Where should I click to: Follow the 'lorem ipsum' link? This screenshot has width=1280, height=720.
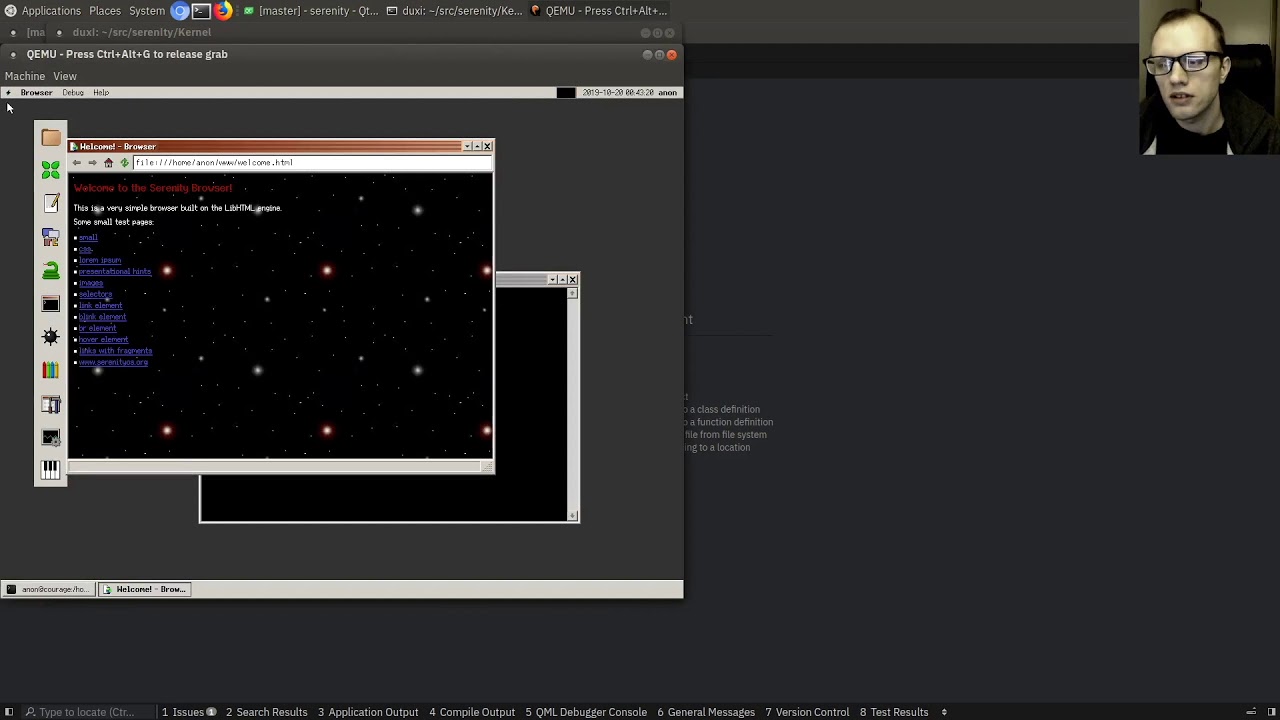pos(100,260)
